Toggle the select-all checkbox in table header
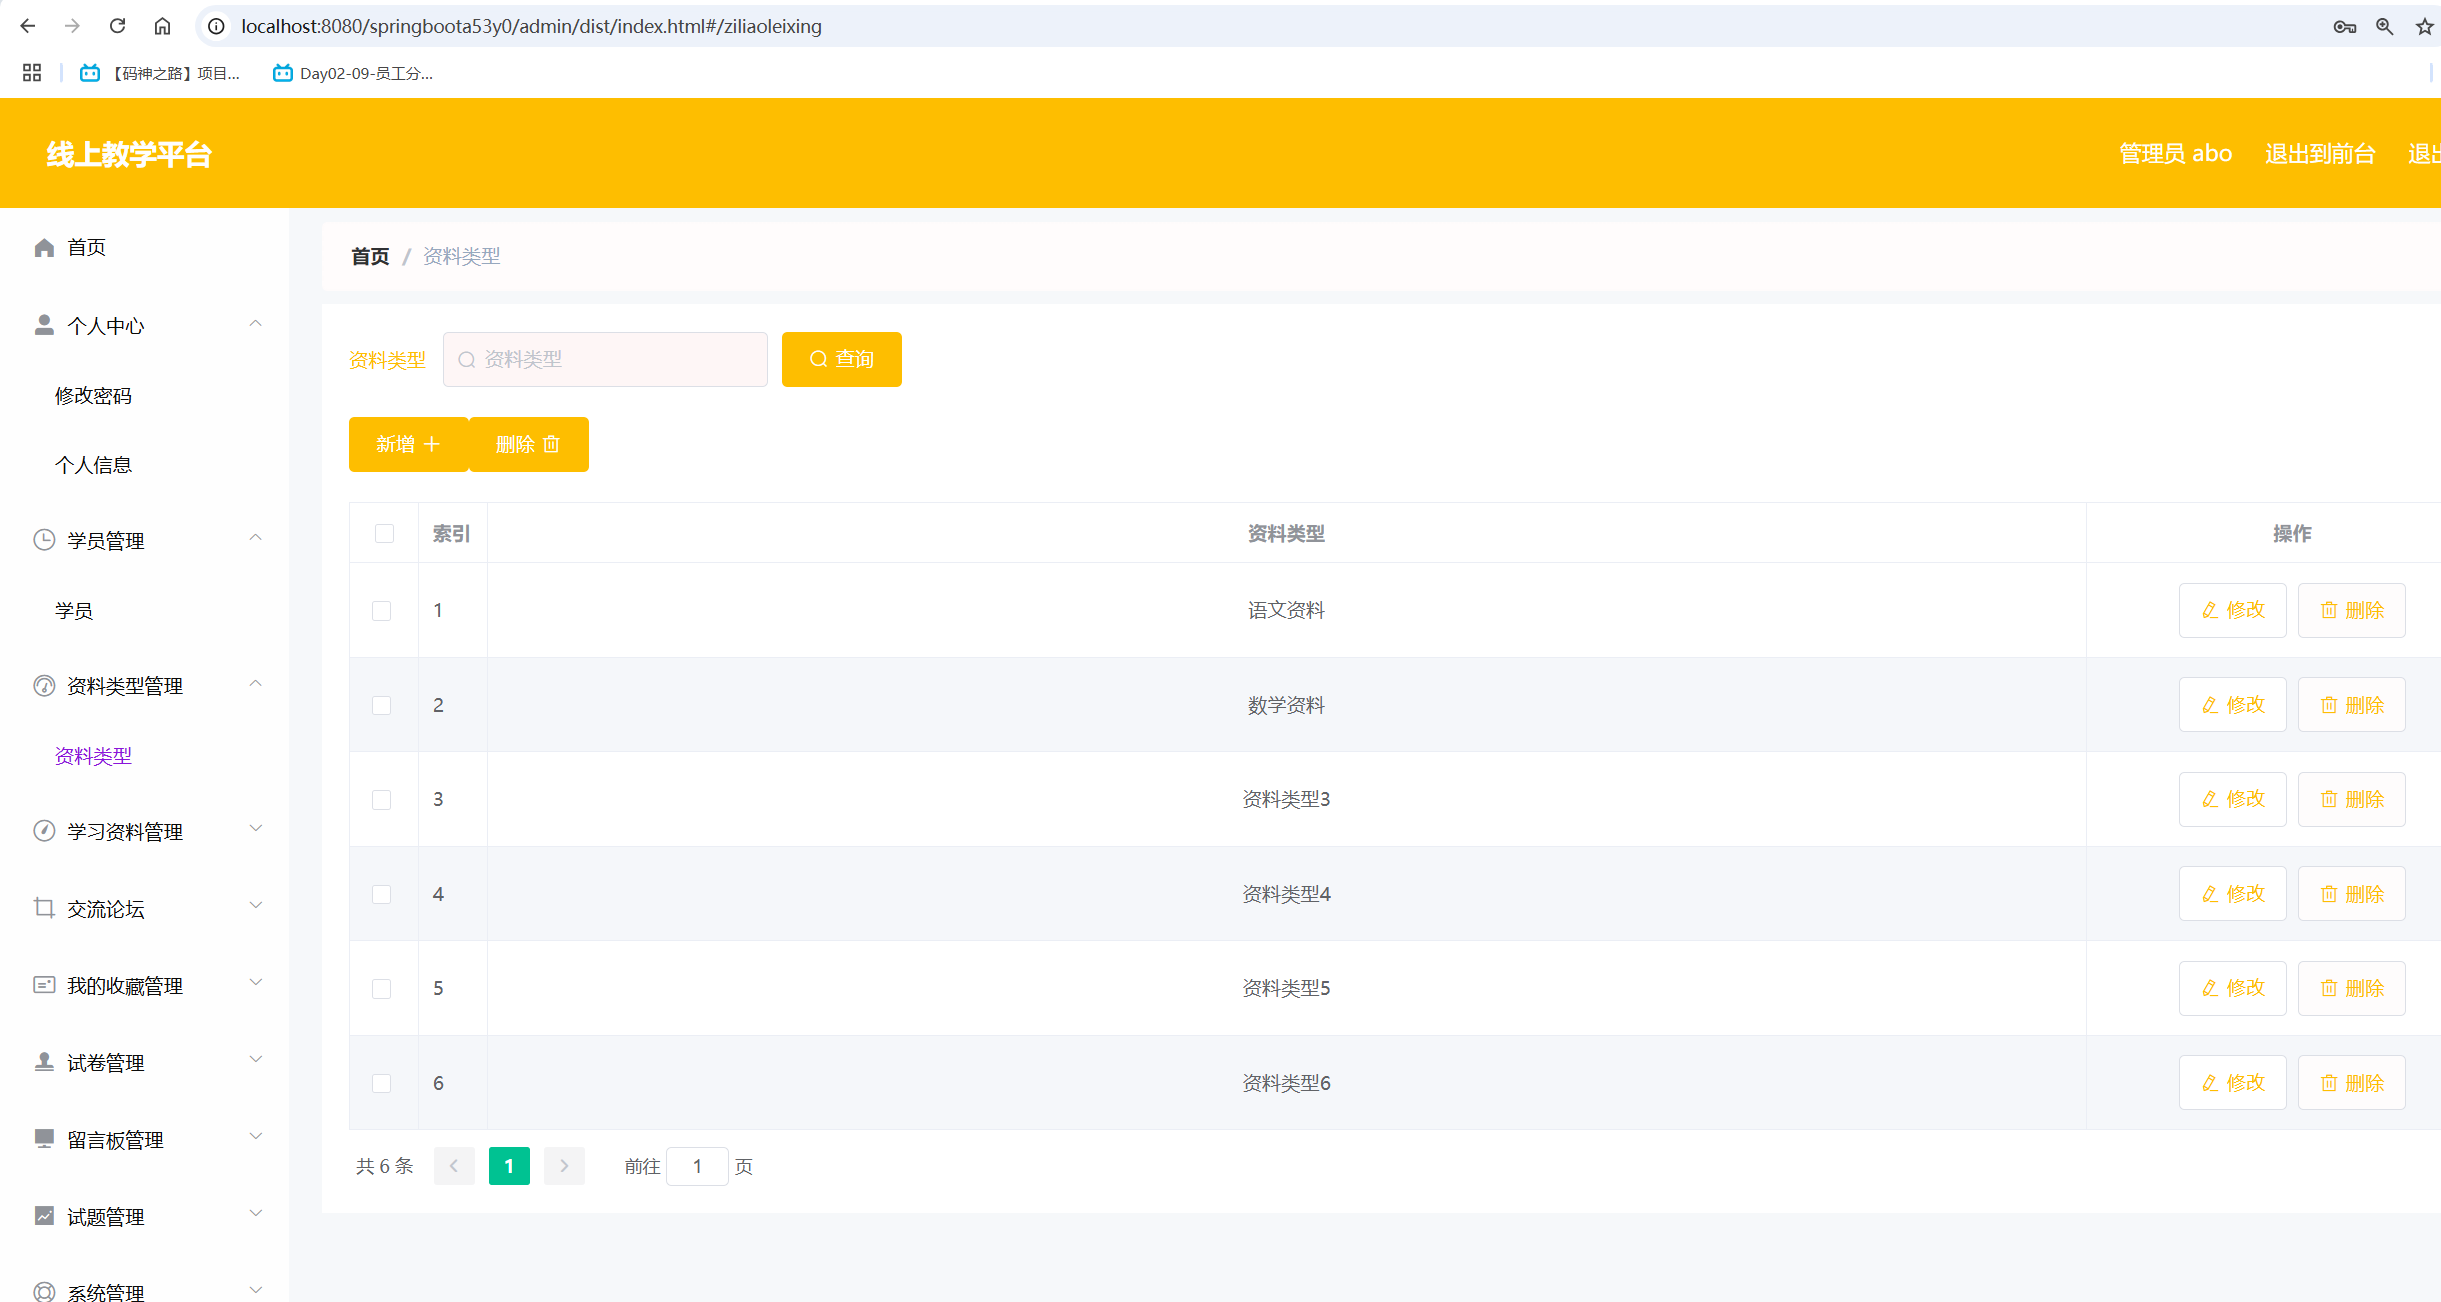The height and width of the screenshot is (1302, 2441). coord(384,533)
